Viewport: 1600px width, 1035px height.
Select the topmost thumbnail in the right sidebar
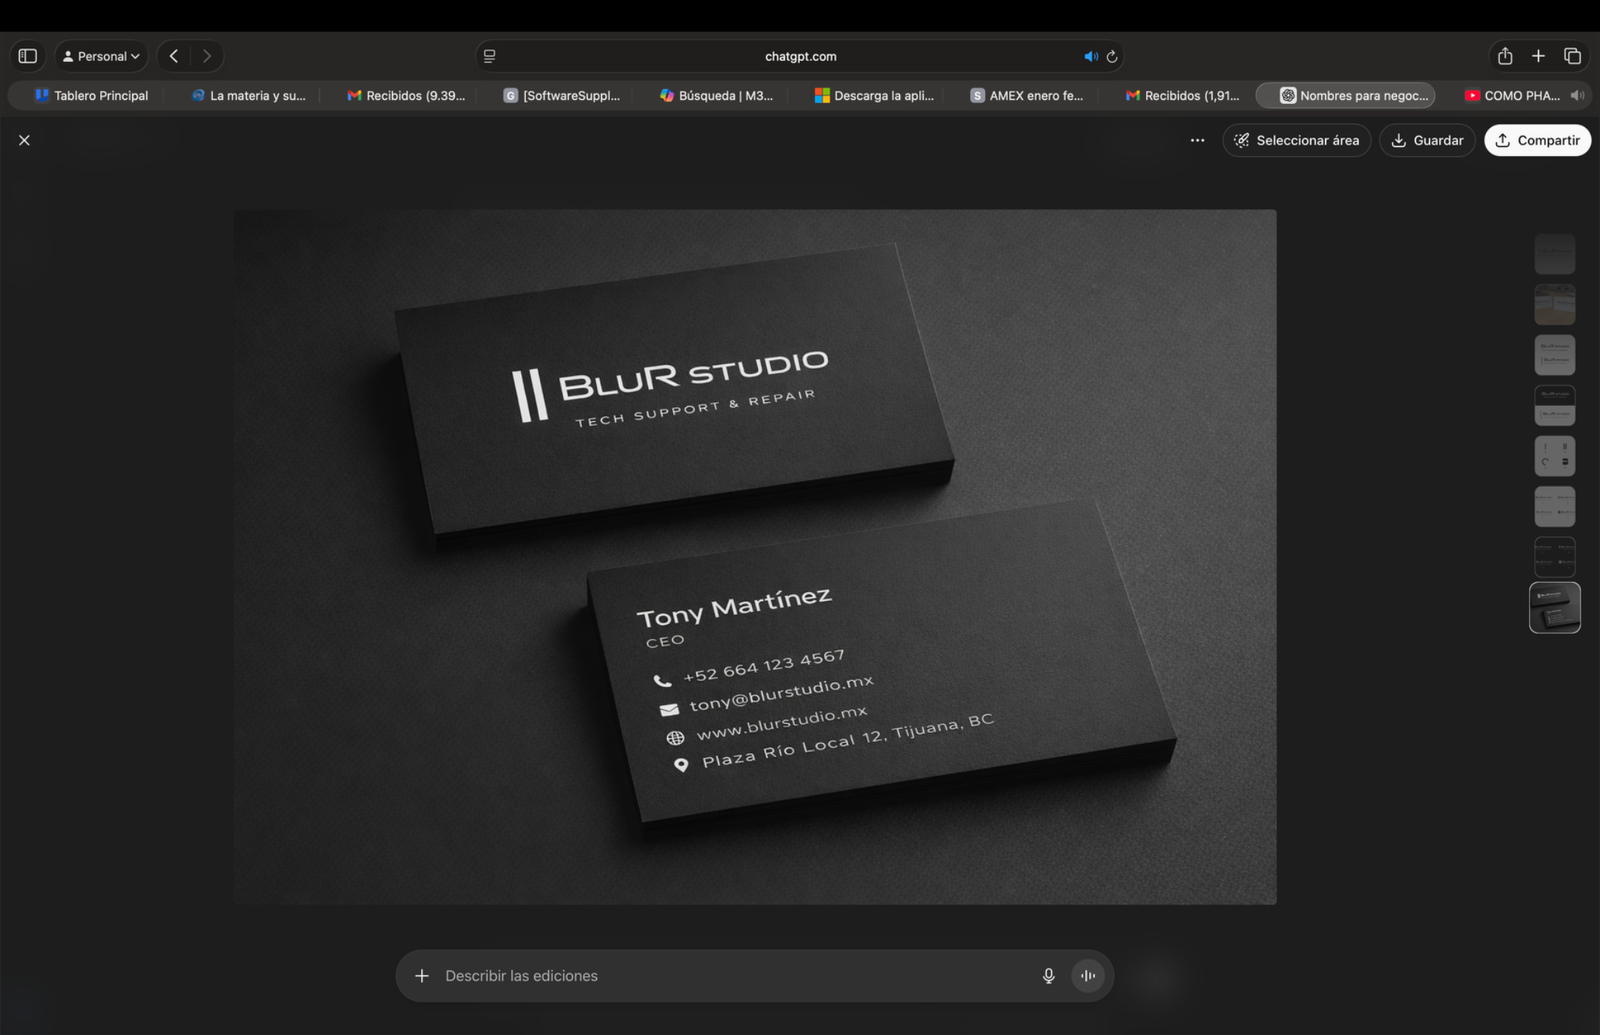1554,253
